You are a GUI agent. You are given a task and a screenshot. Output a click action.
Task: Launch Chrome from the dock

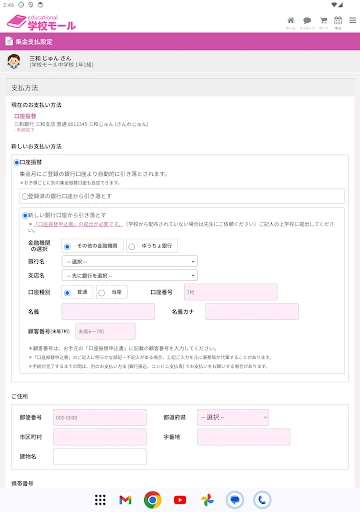[153, 500]
